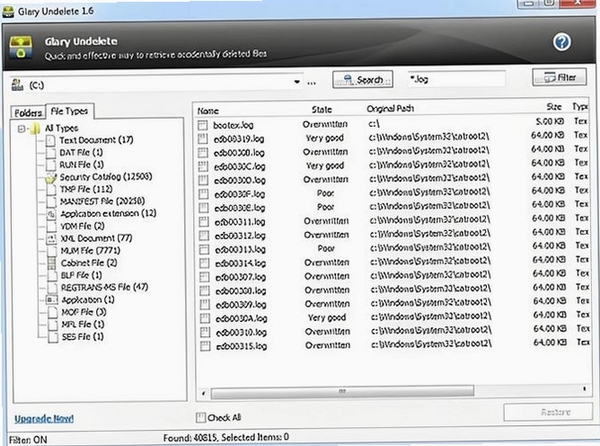
Task: Select the edb00307.log file name
Action: tap(241, 277)
